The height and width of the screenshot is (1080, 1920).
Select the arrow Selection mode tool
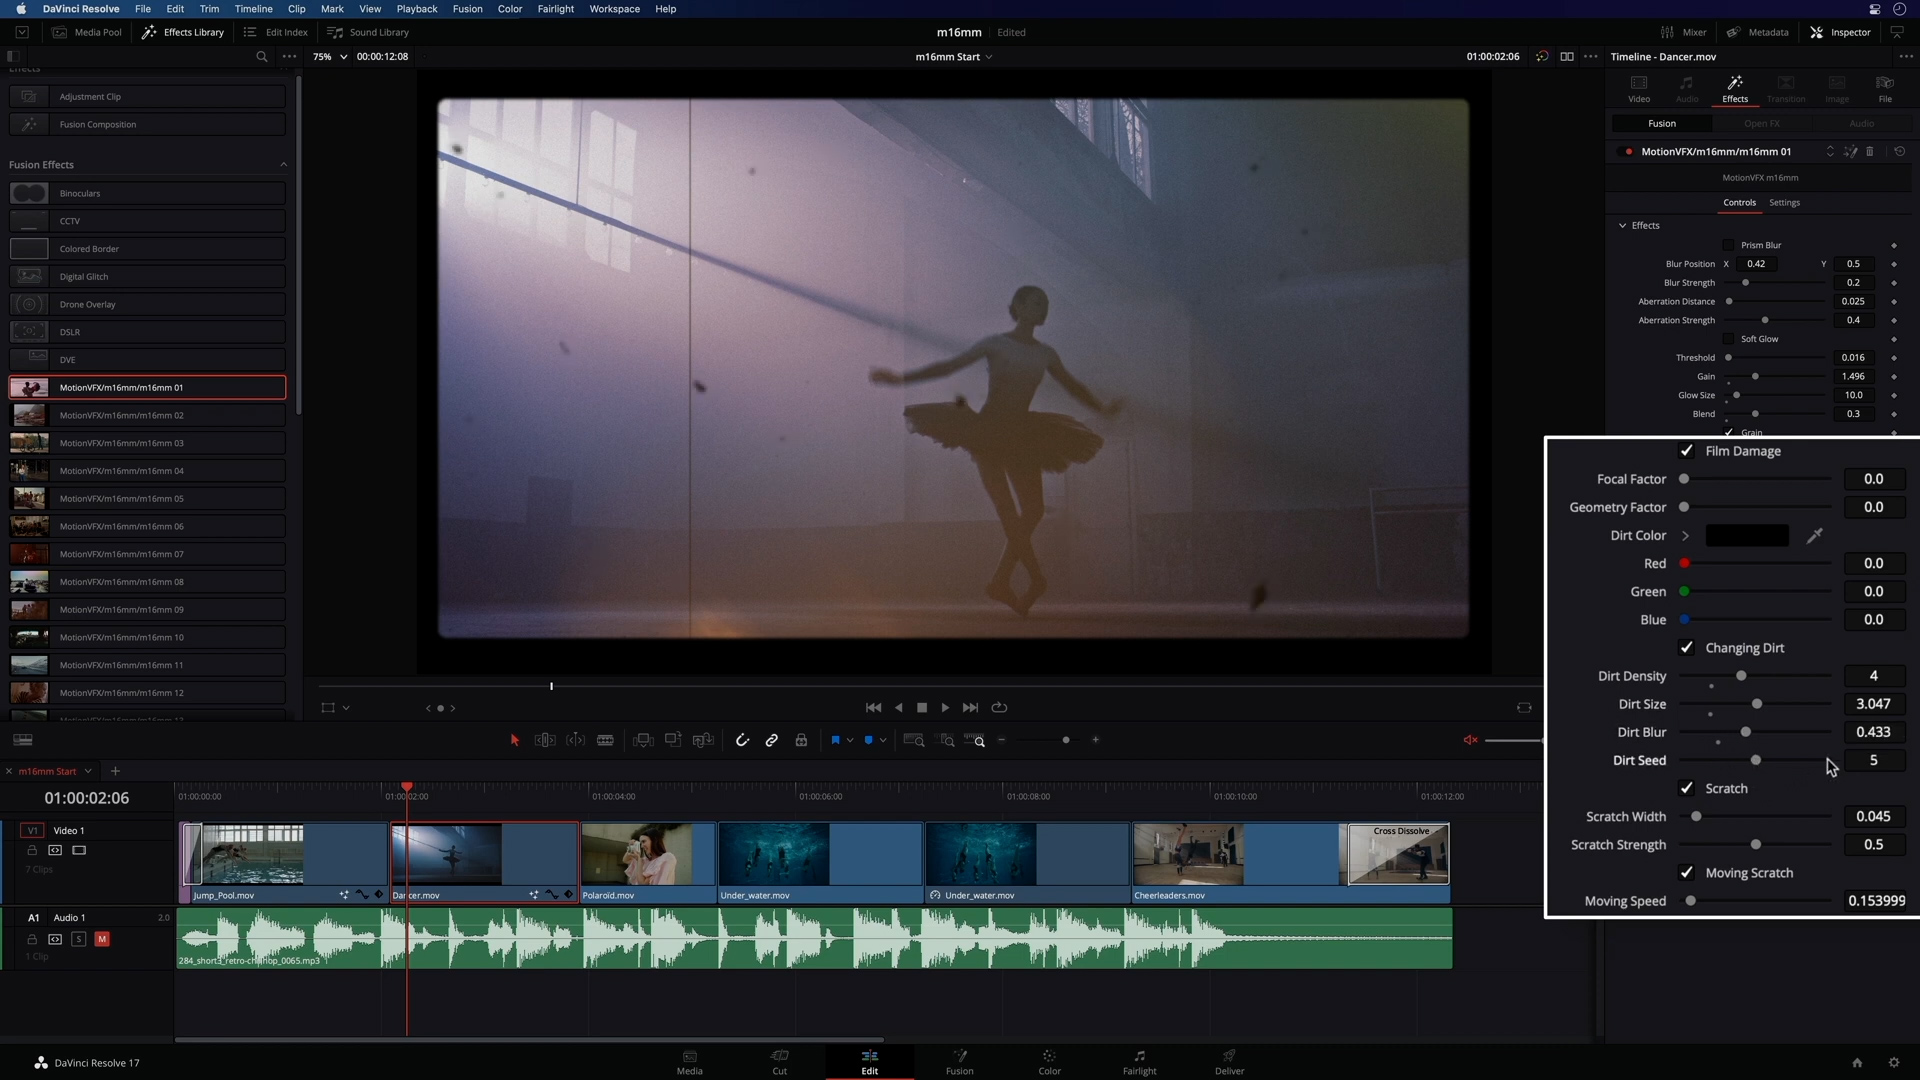coord(515,740)
